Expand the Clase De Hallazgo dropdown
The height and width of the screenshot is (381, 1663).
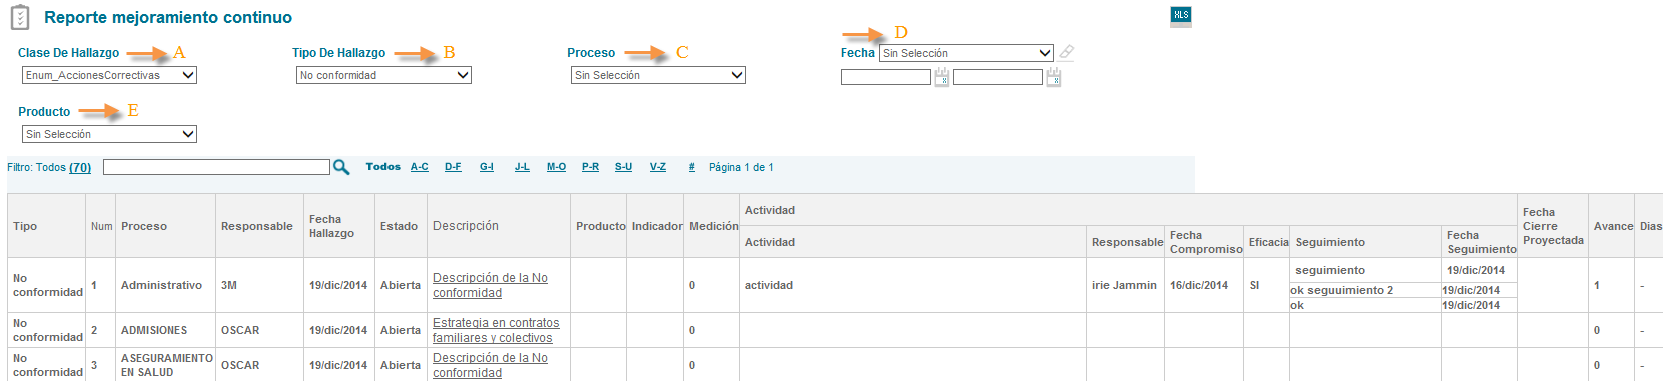pyautogui.click(x=109, y=75)
